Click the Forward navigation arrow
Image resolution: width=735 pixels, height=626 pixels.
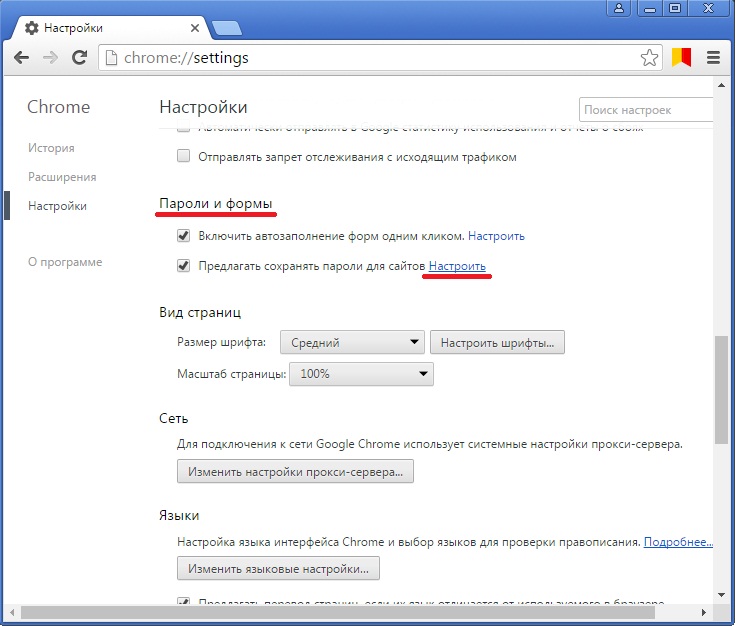50,58
